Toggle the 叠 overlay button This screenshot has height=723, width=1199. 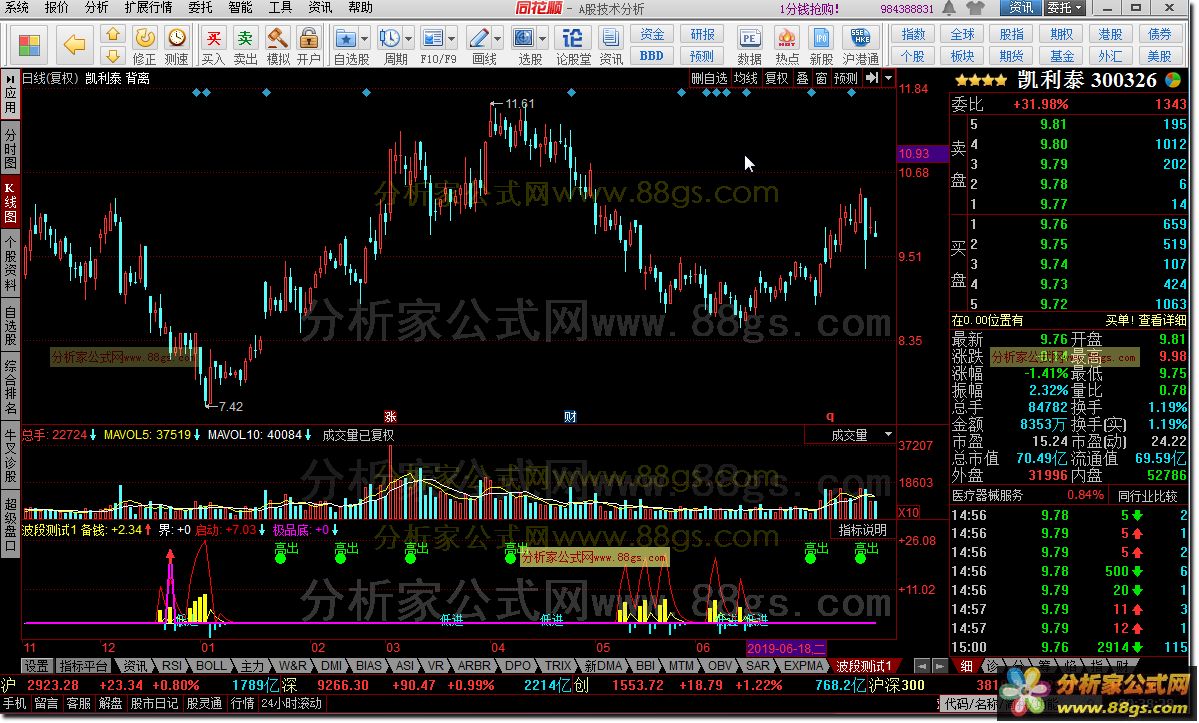(x=802, y=78)
